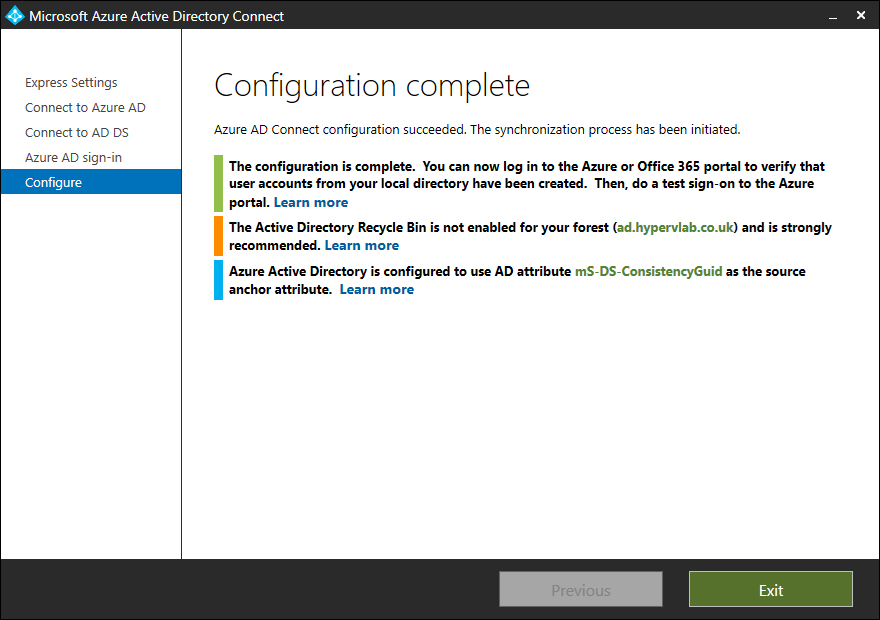Click the mS-DS-ConsistencyGuid attribute text
This screenshot has width=880, height=620.
tap(648, 272)
